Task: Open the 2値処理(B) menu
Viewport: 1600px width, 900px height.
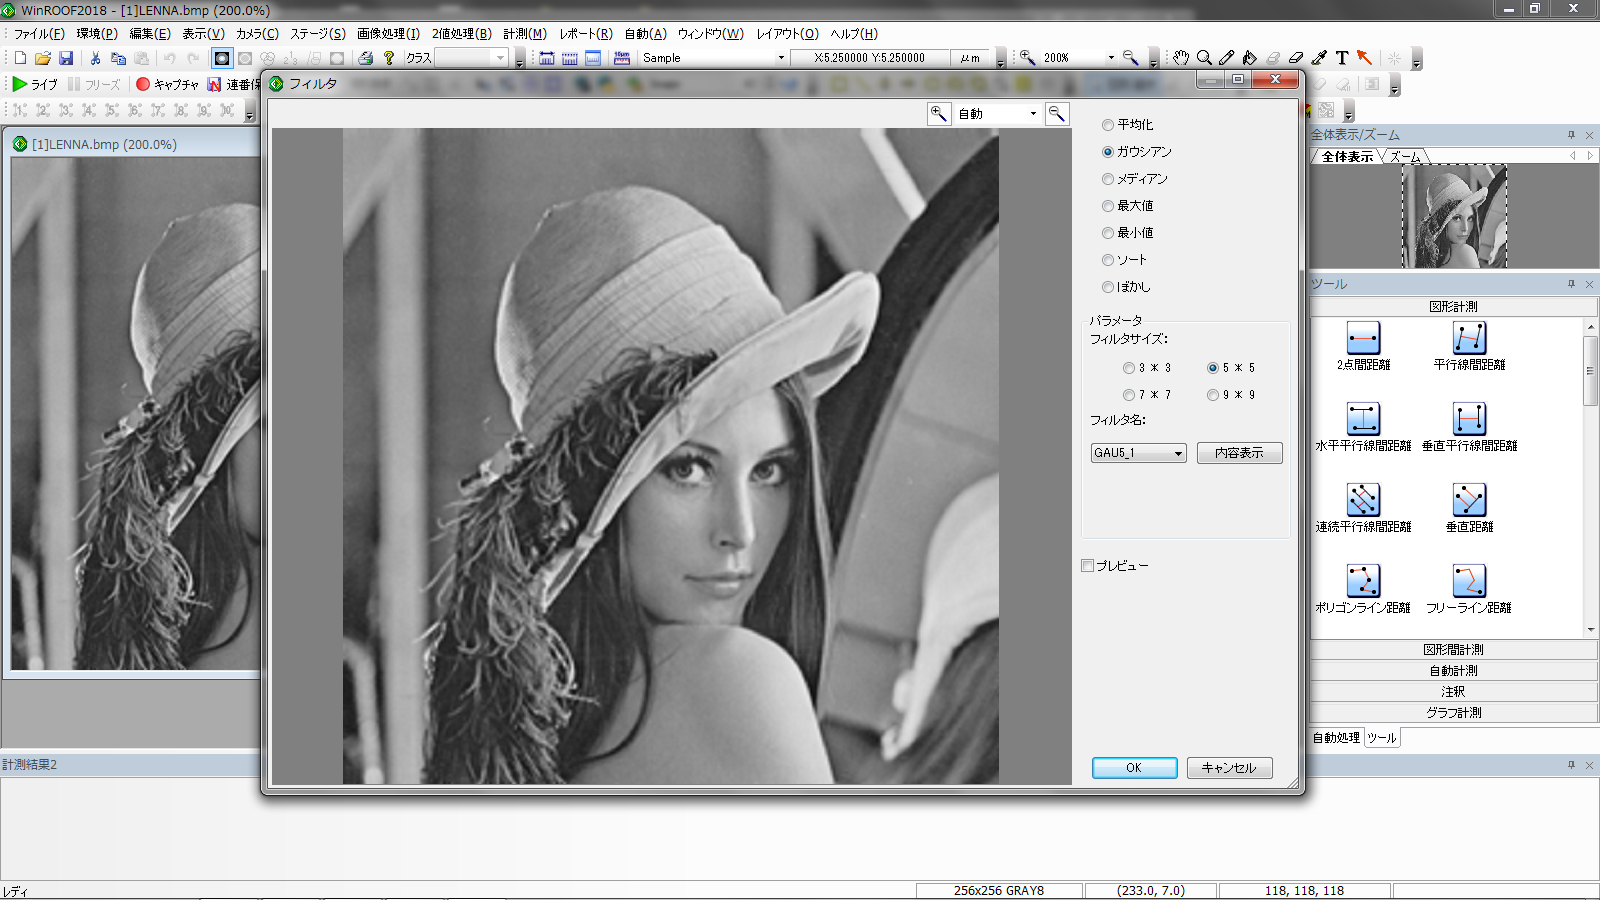Action: [461, 34]
